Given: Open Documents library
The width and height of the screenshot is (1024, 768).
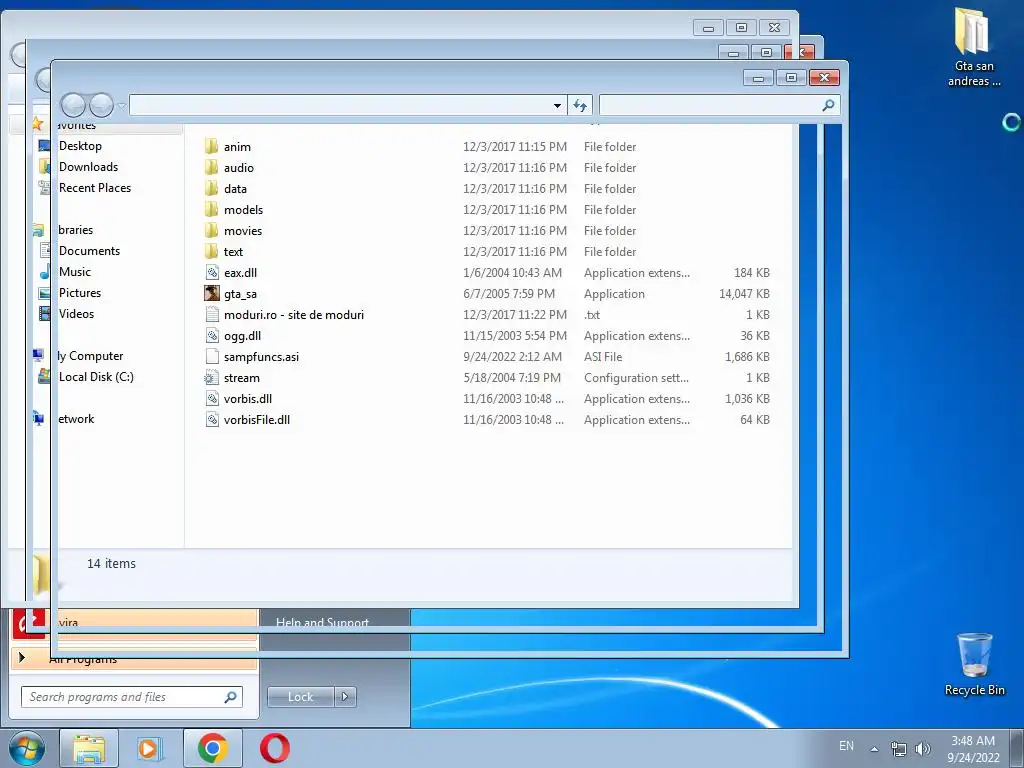Looking at the screenshot, I should [x=89, y=251].
